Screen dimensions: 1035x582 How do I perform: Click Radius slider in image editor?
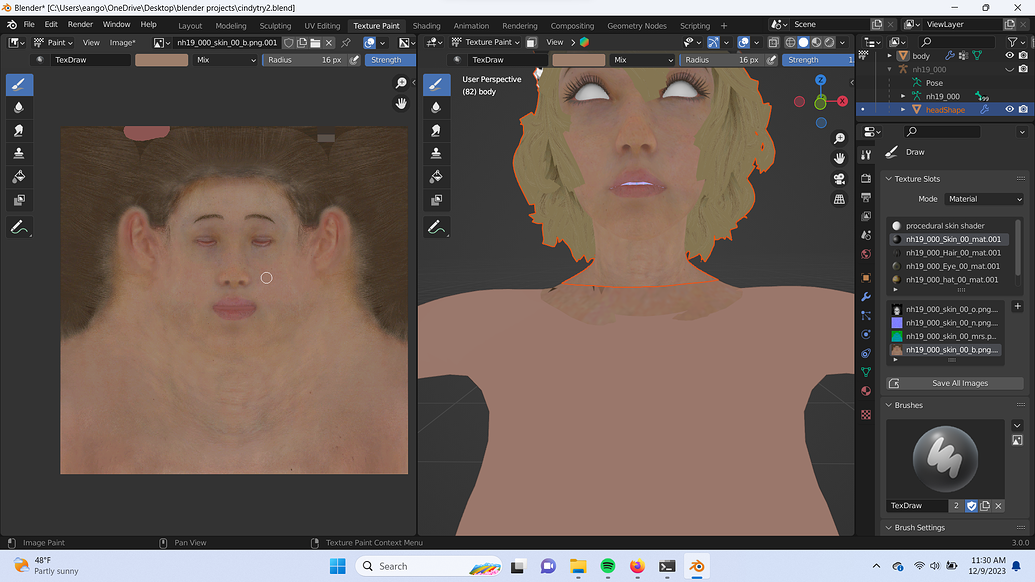pyautogui.click(x=304, y=59)
